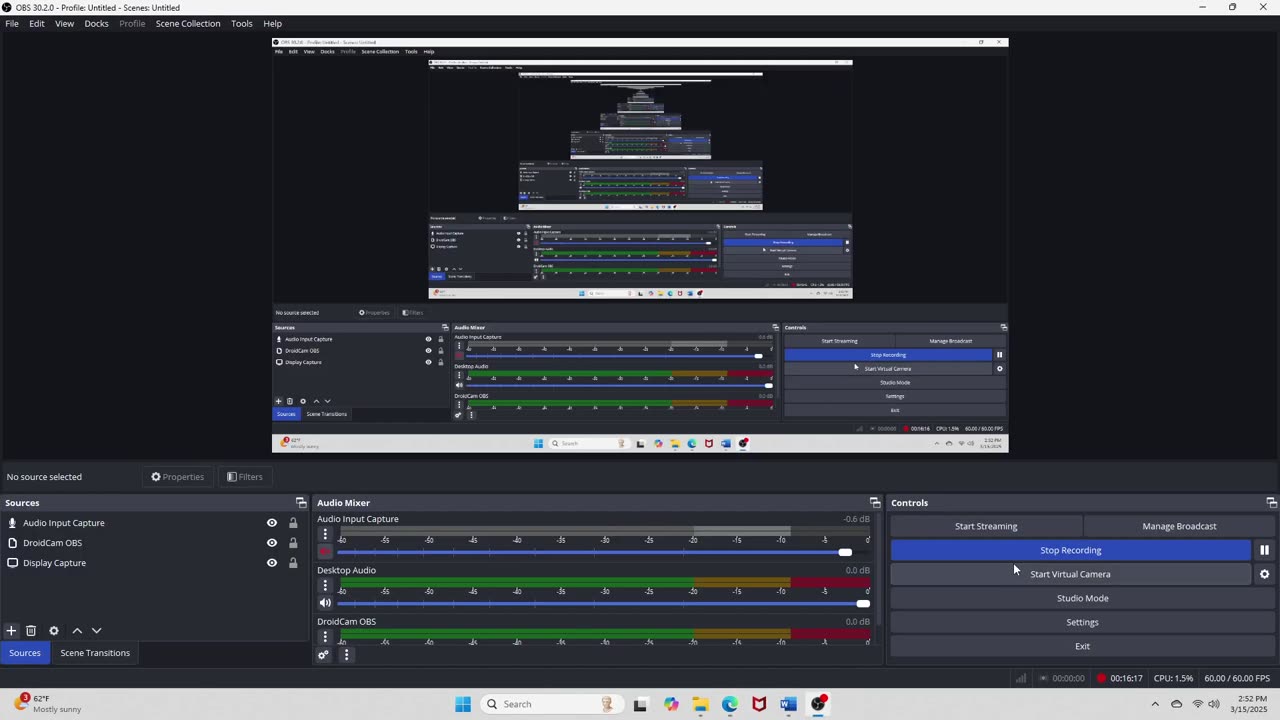Select the Audio Input Capture source row

tap(154, 523)
